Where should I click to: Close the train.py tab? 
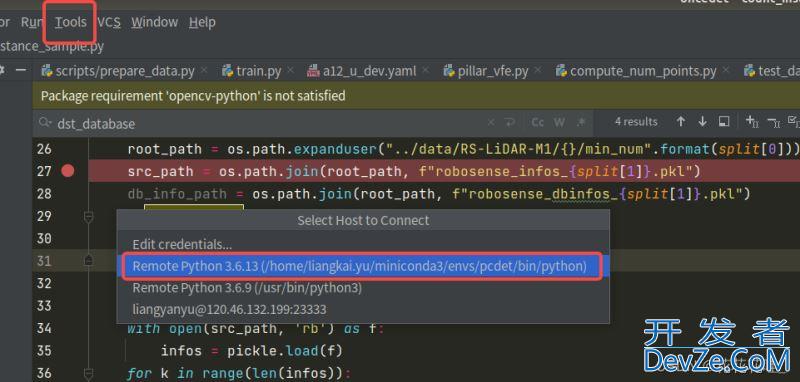click(x=290, y=70)
